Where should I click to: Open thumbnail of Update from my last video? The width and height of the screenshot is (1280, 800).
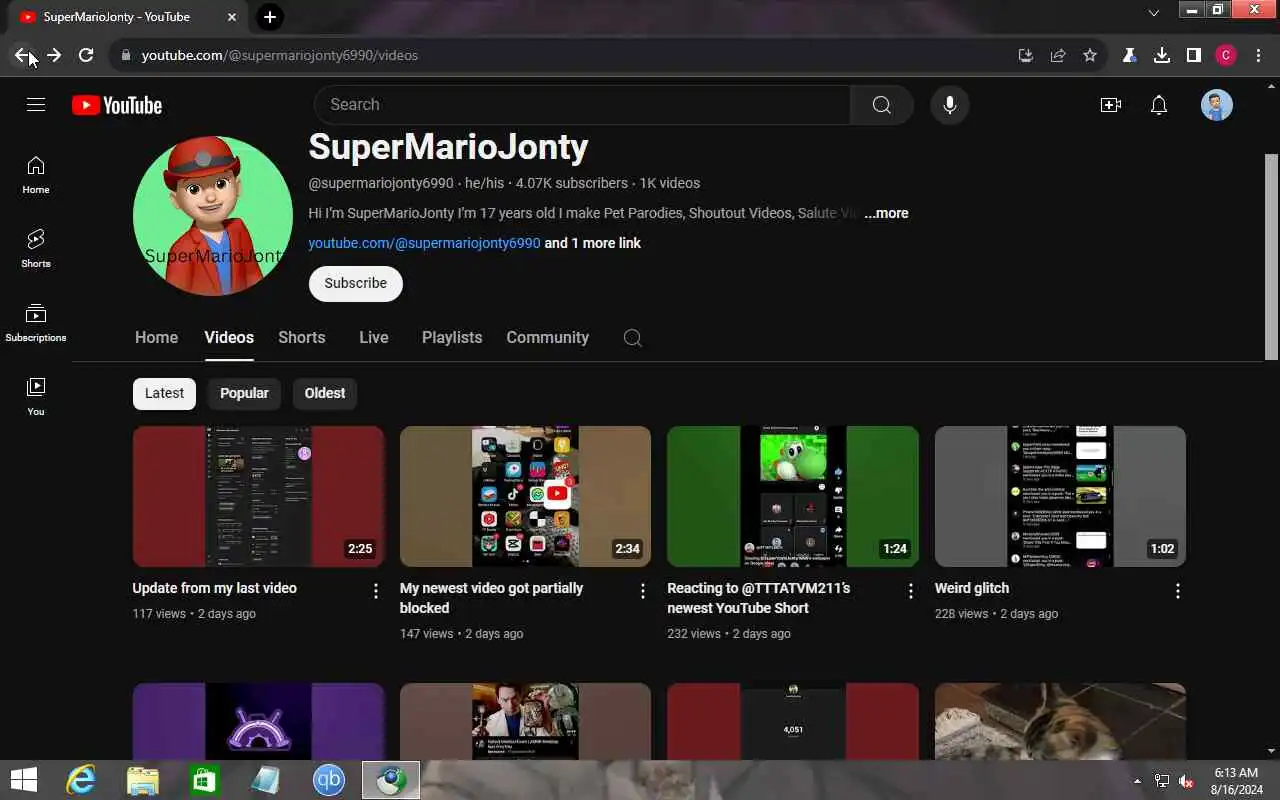(x=258, y=497)
